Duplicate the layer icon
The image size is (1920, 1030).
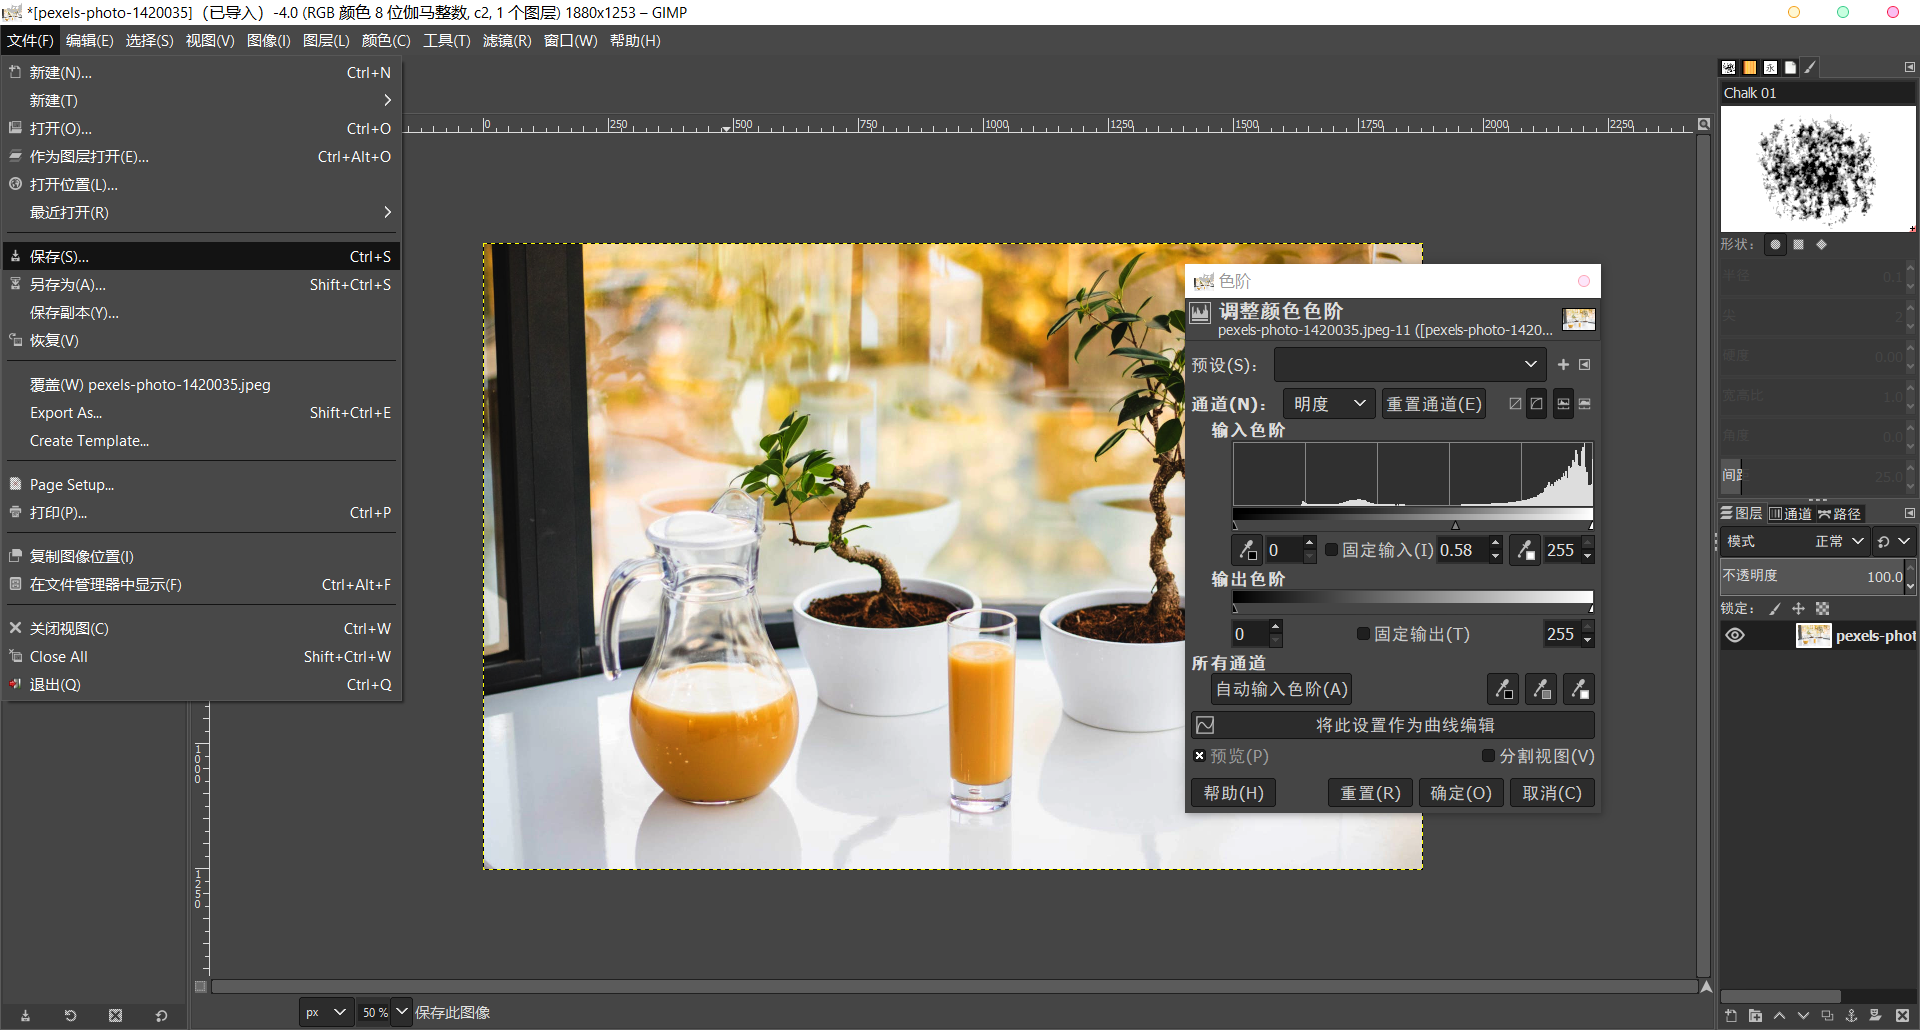coord(1827,1015)
